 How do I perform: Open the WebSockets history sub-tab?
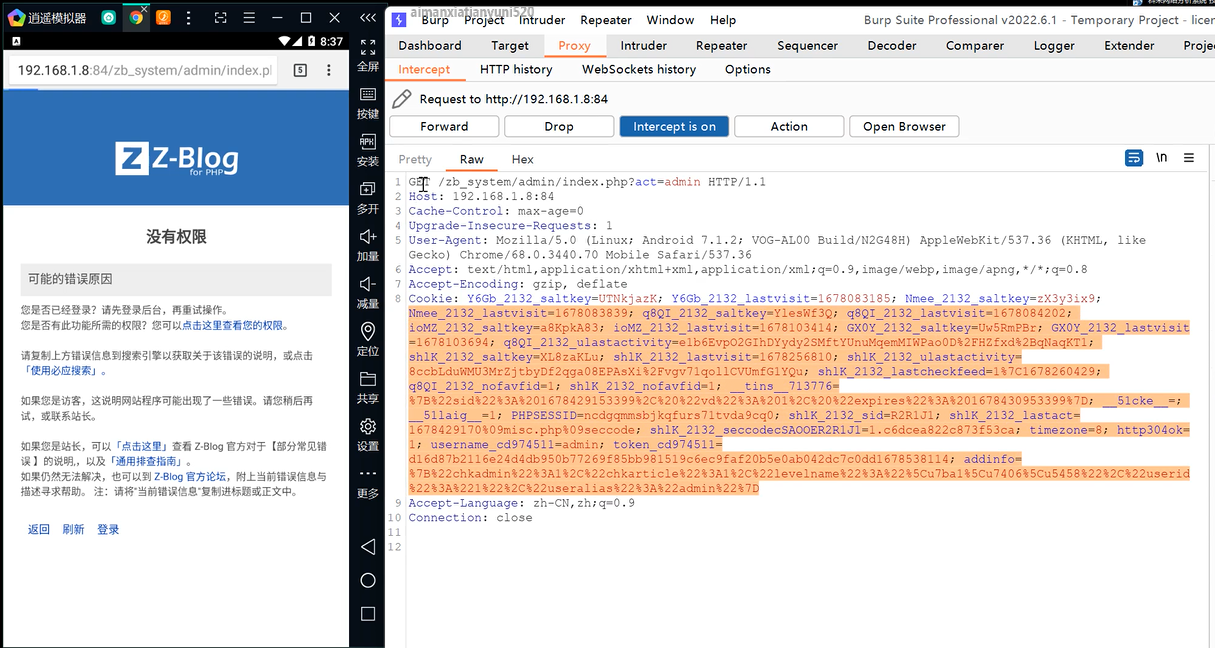[639, 70]
